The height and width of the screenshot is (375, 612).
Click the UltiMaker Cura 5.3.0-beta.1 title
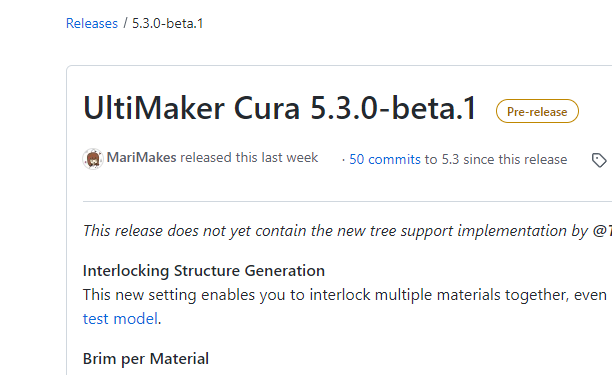point(280,108)
